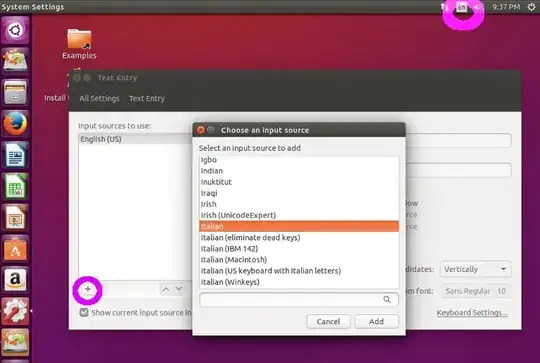540x363 pixels.
Task: Click the Add button
Action: [x=376, y=321]
